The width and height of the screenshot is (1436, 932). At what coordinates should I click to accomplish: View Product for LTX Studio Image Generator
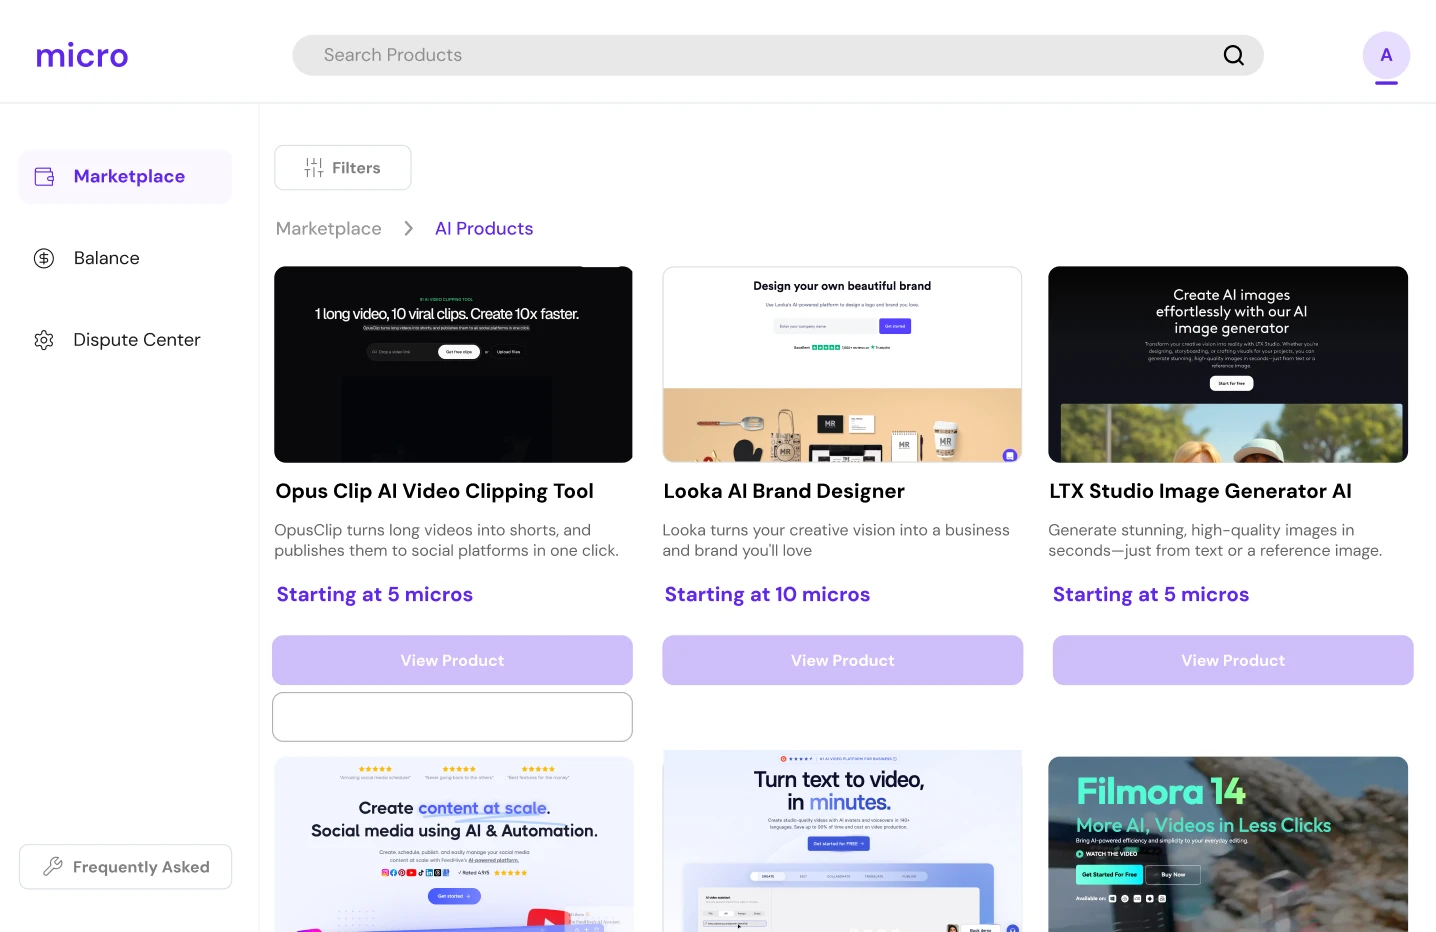[x=1232, y=660]
